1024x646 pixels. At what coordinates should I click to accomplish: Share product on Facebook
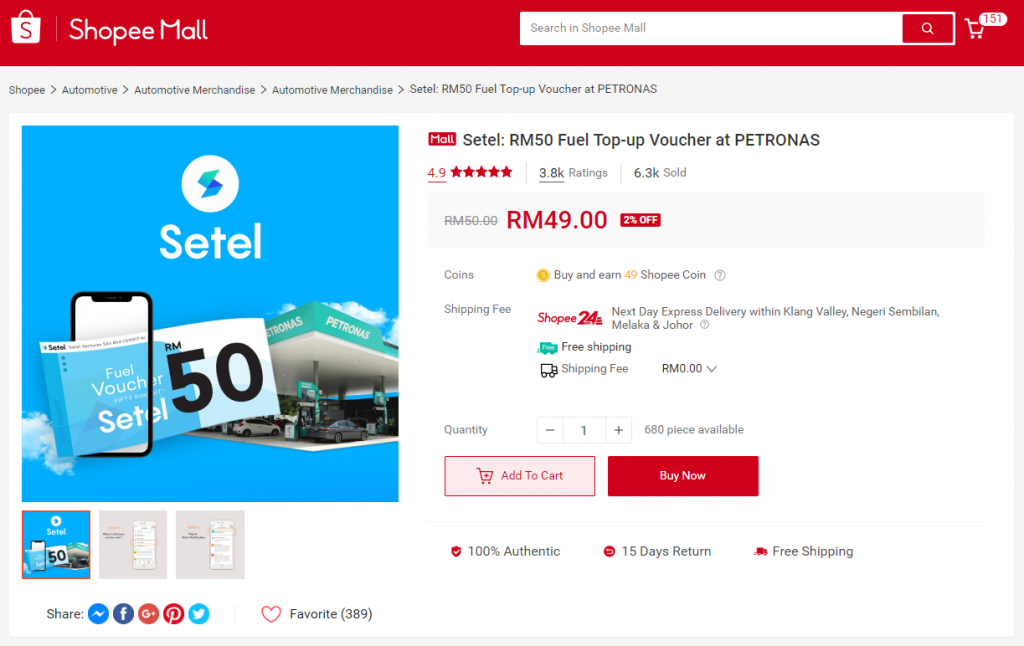click(x=123, y=614)
